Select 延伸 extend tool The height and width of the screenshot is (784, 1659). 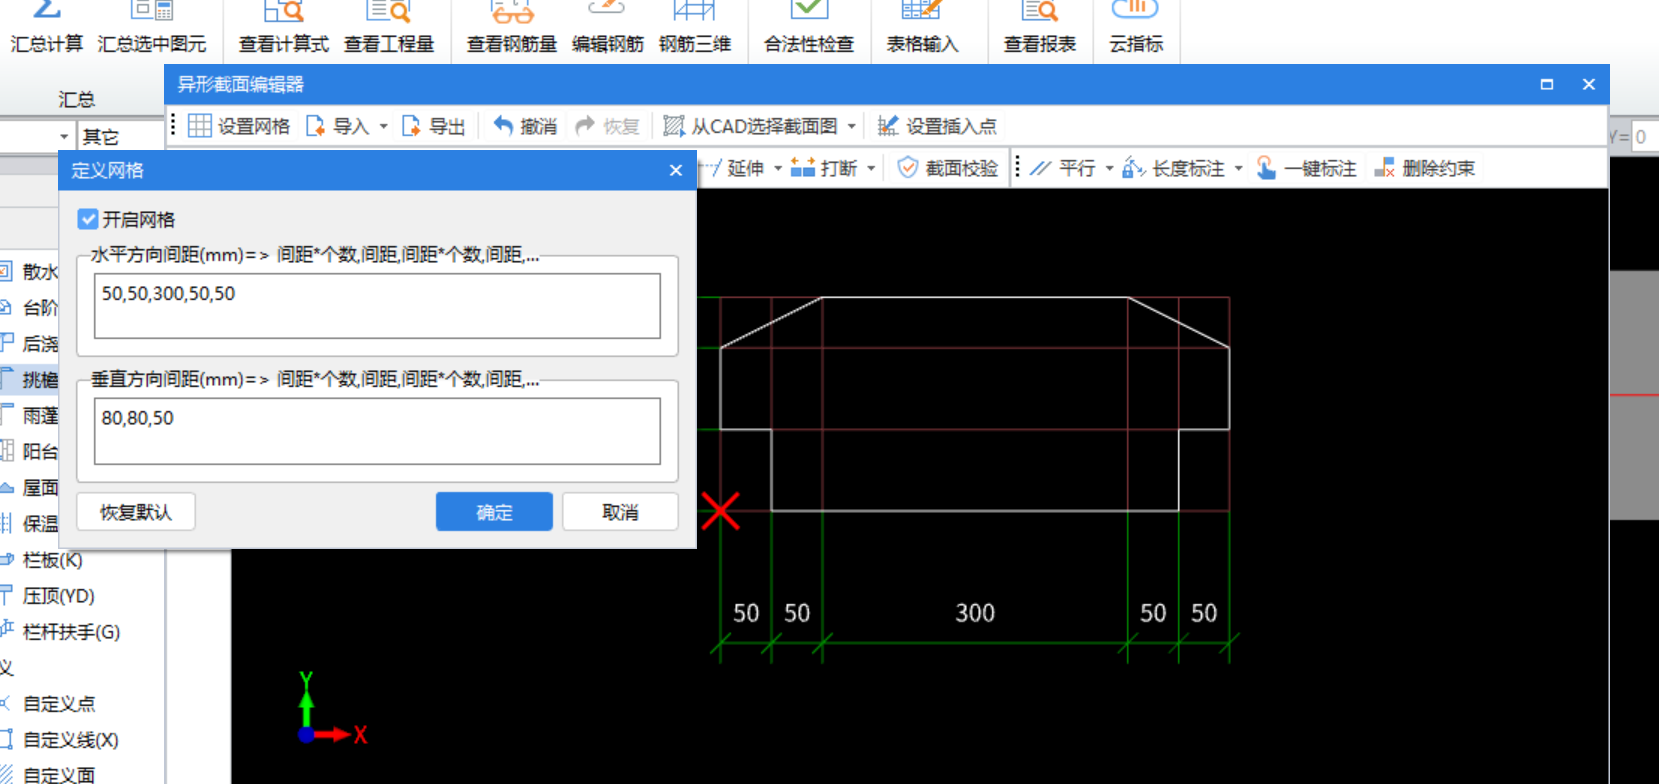[x=734, y=168]
